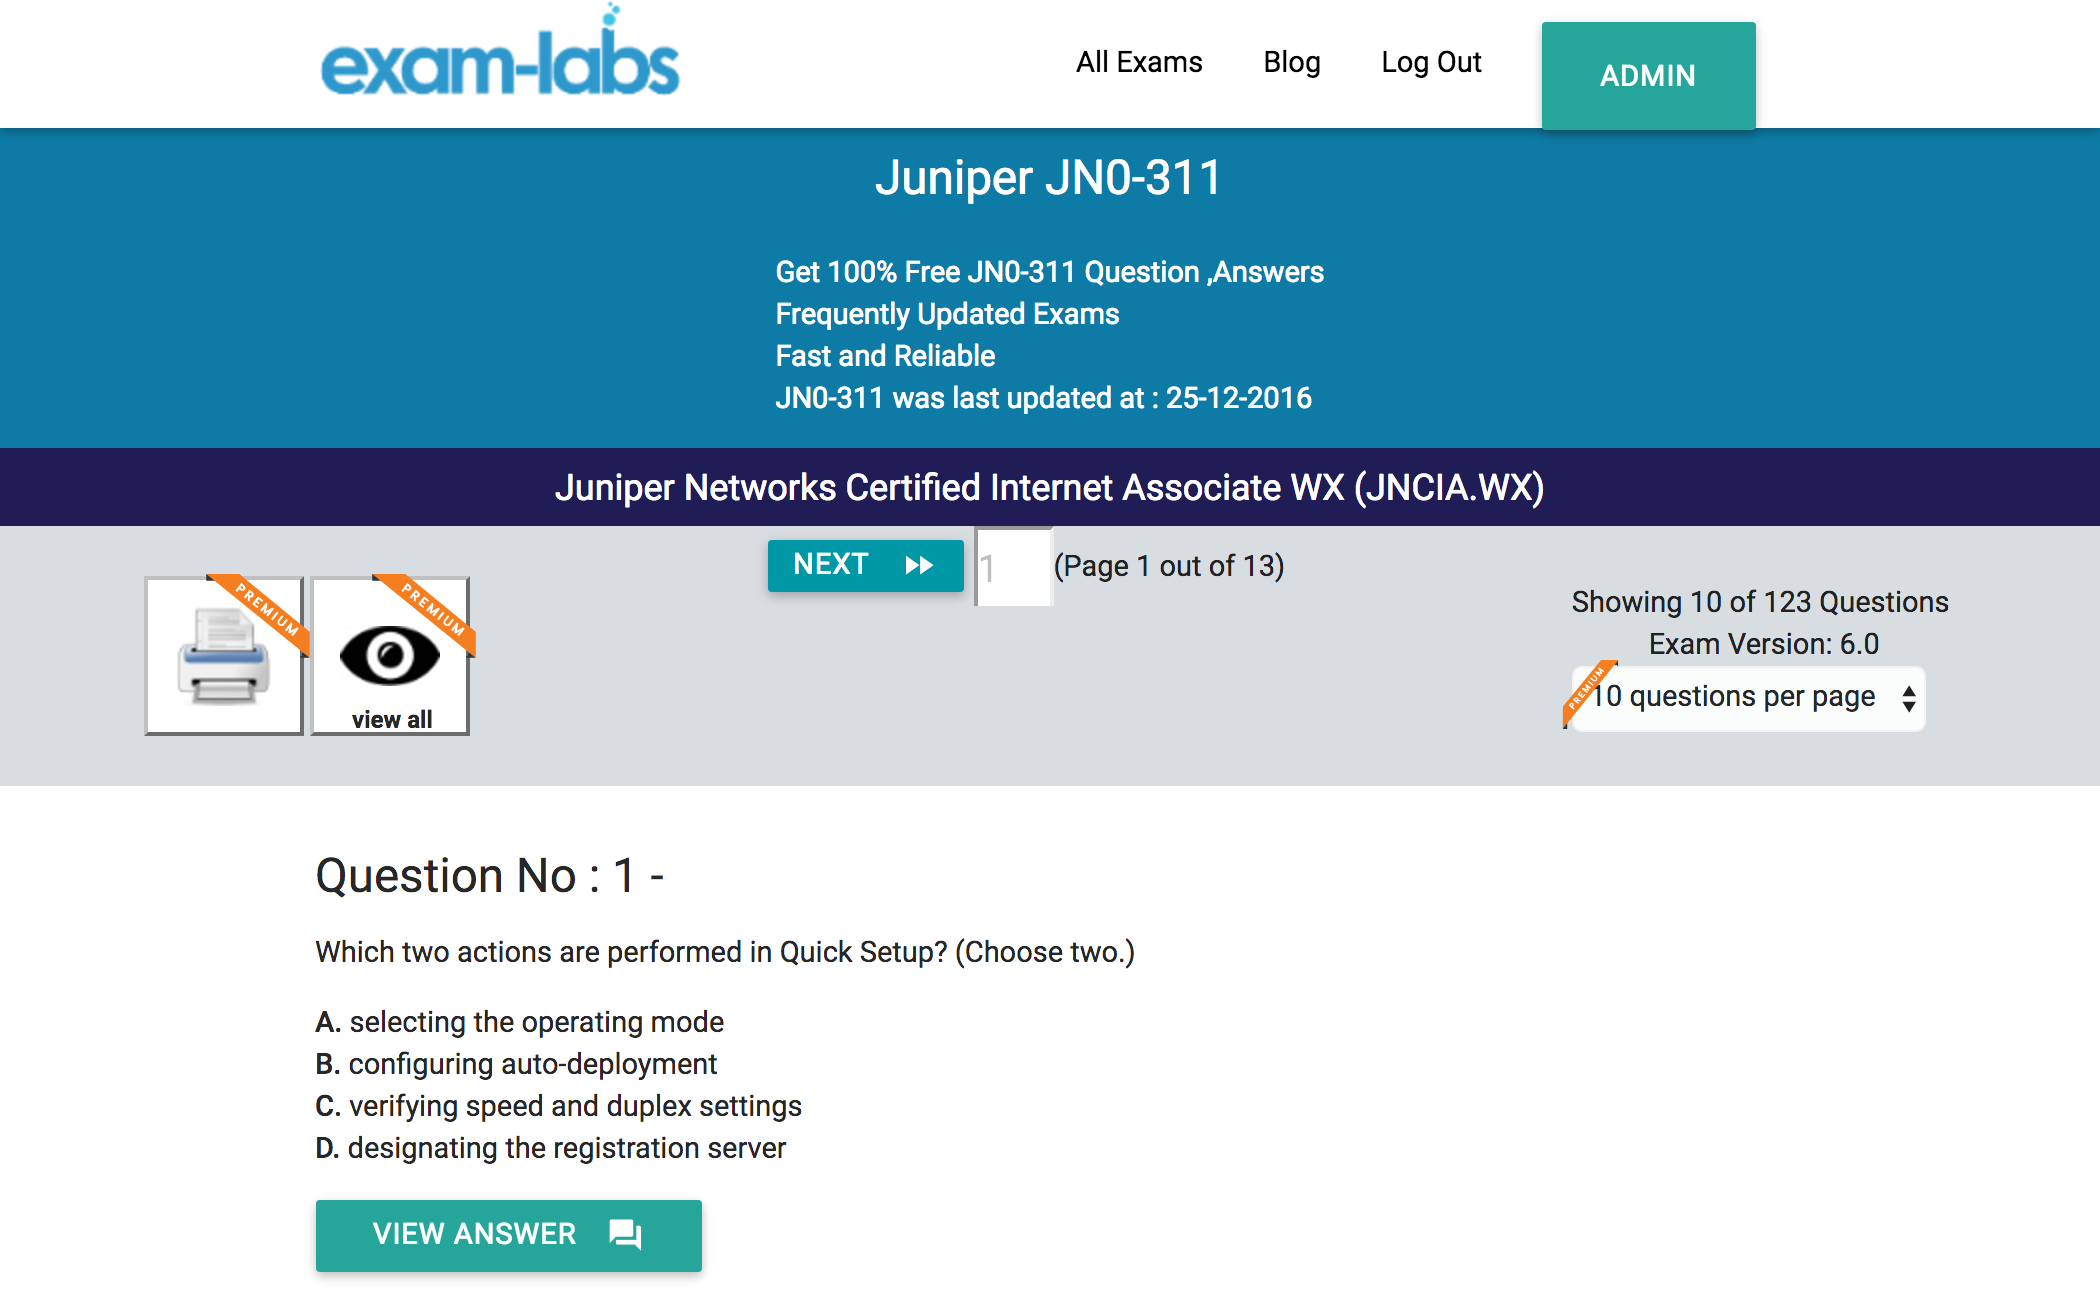Click Get 100% Free JN0-311 Question line

coord(1050,272)
